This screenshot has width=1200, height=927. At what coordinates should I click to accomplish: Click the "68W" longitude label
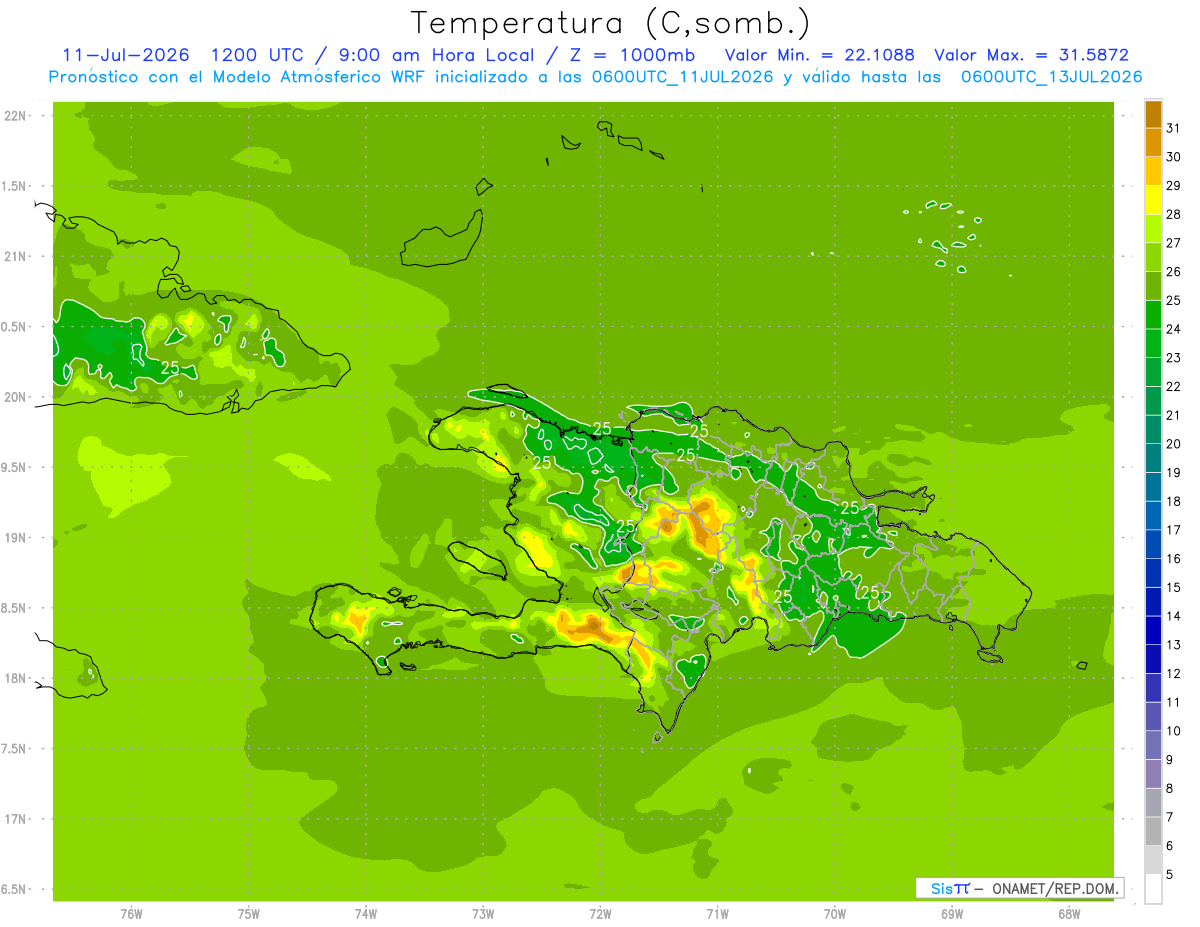pyautogui.click(x=1068, y=914)
